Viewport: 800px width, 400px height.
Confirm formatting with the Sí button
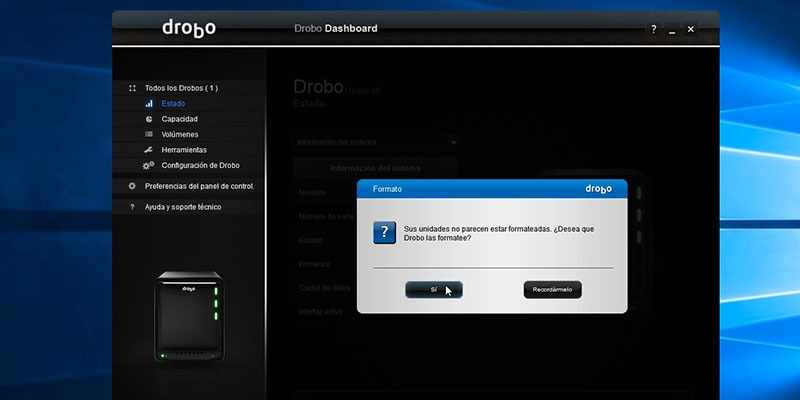[x=434, y=289]
